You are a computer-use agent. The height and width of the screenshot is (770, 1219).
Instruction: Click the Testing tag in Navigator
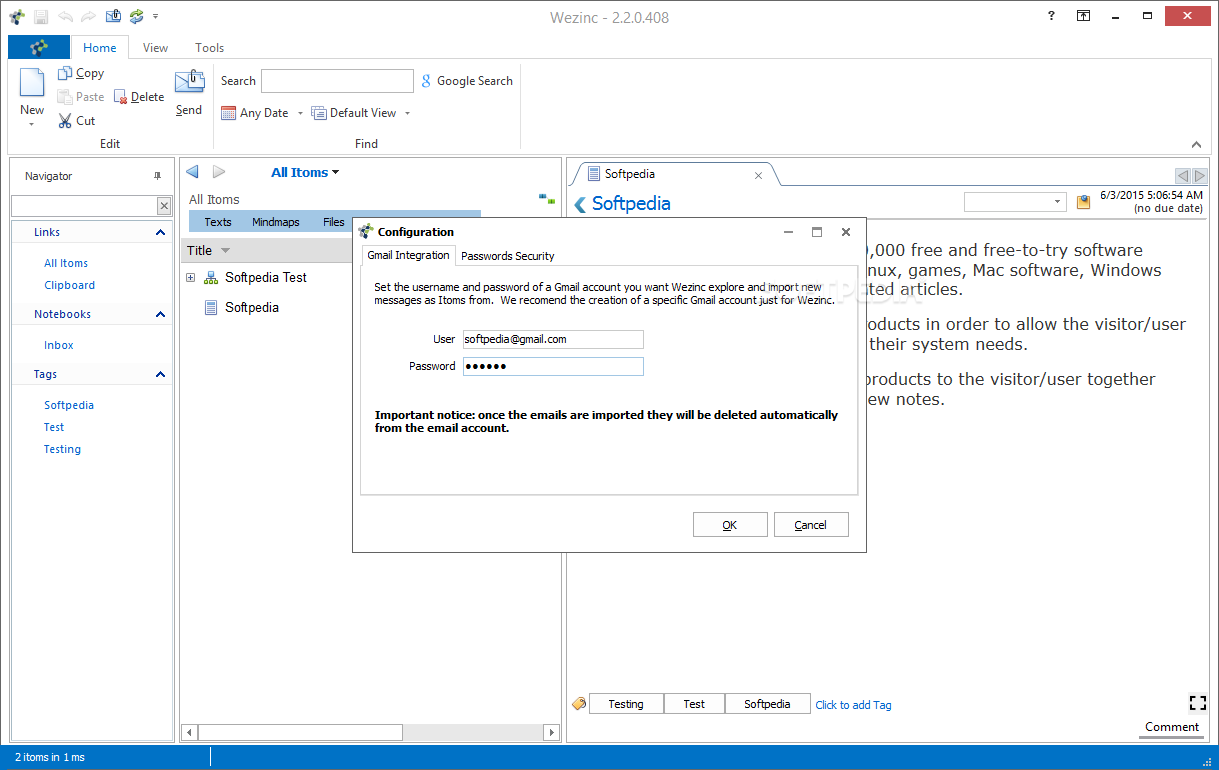pyautogui.click(x=62, y=449)
